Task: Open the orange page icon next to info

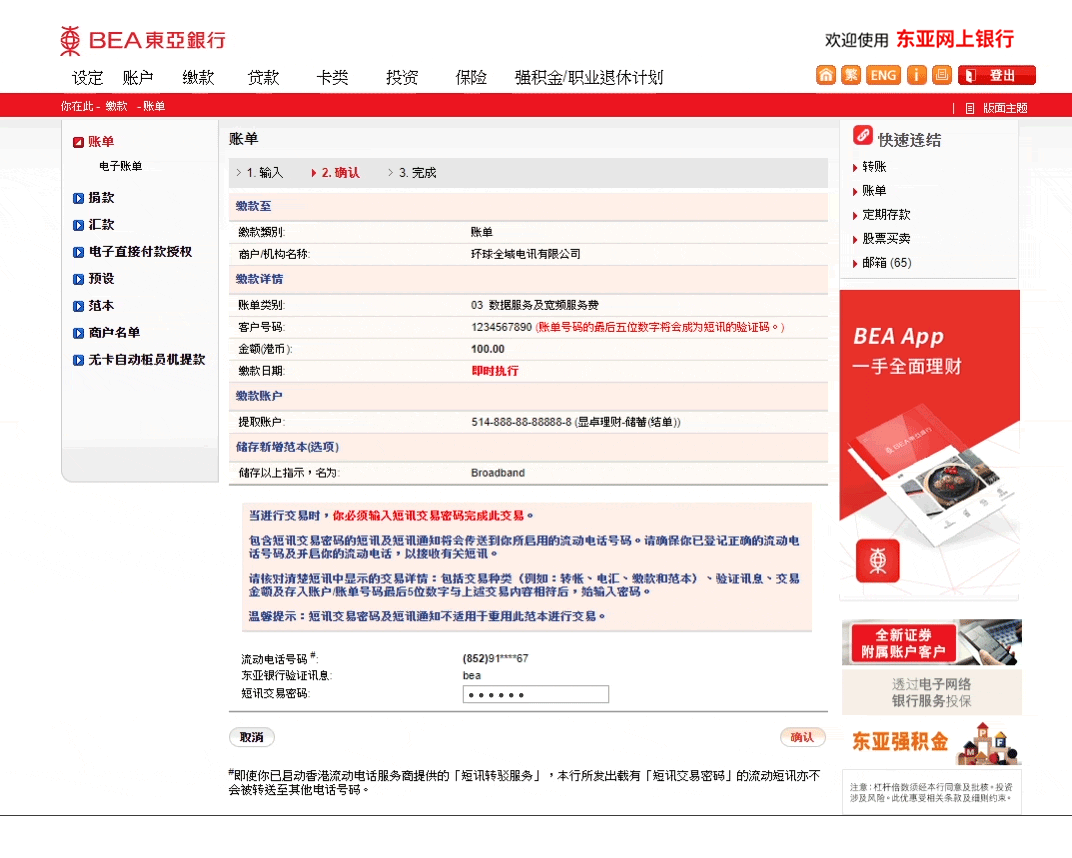Action: pyautogui.click(x=941, y=75)
